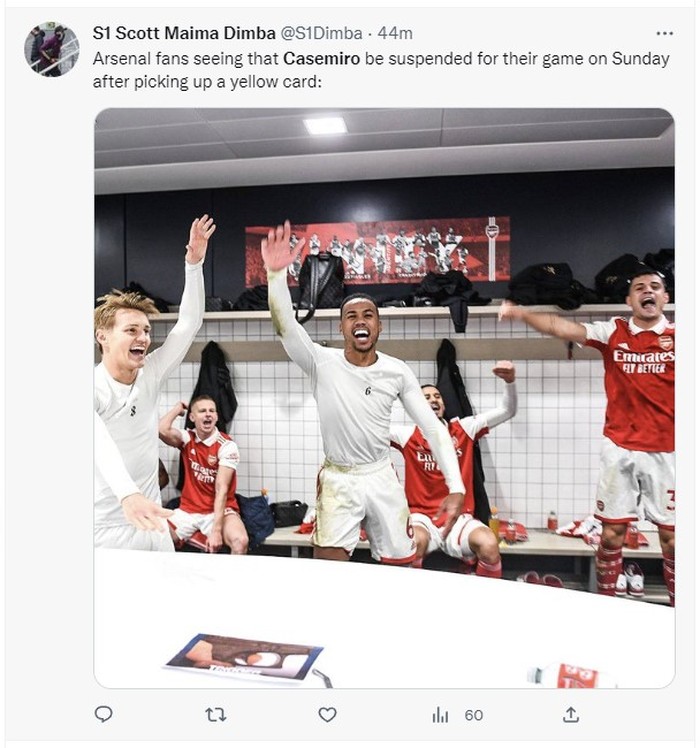Open the tweet via the 44m timestamp
Image resolution: width=700 pixels, height=748 pixels.
coord(395,34)
